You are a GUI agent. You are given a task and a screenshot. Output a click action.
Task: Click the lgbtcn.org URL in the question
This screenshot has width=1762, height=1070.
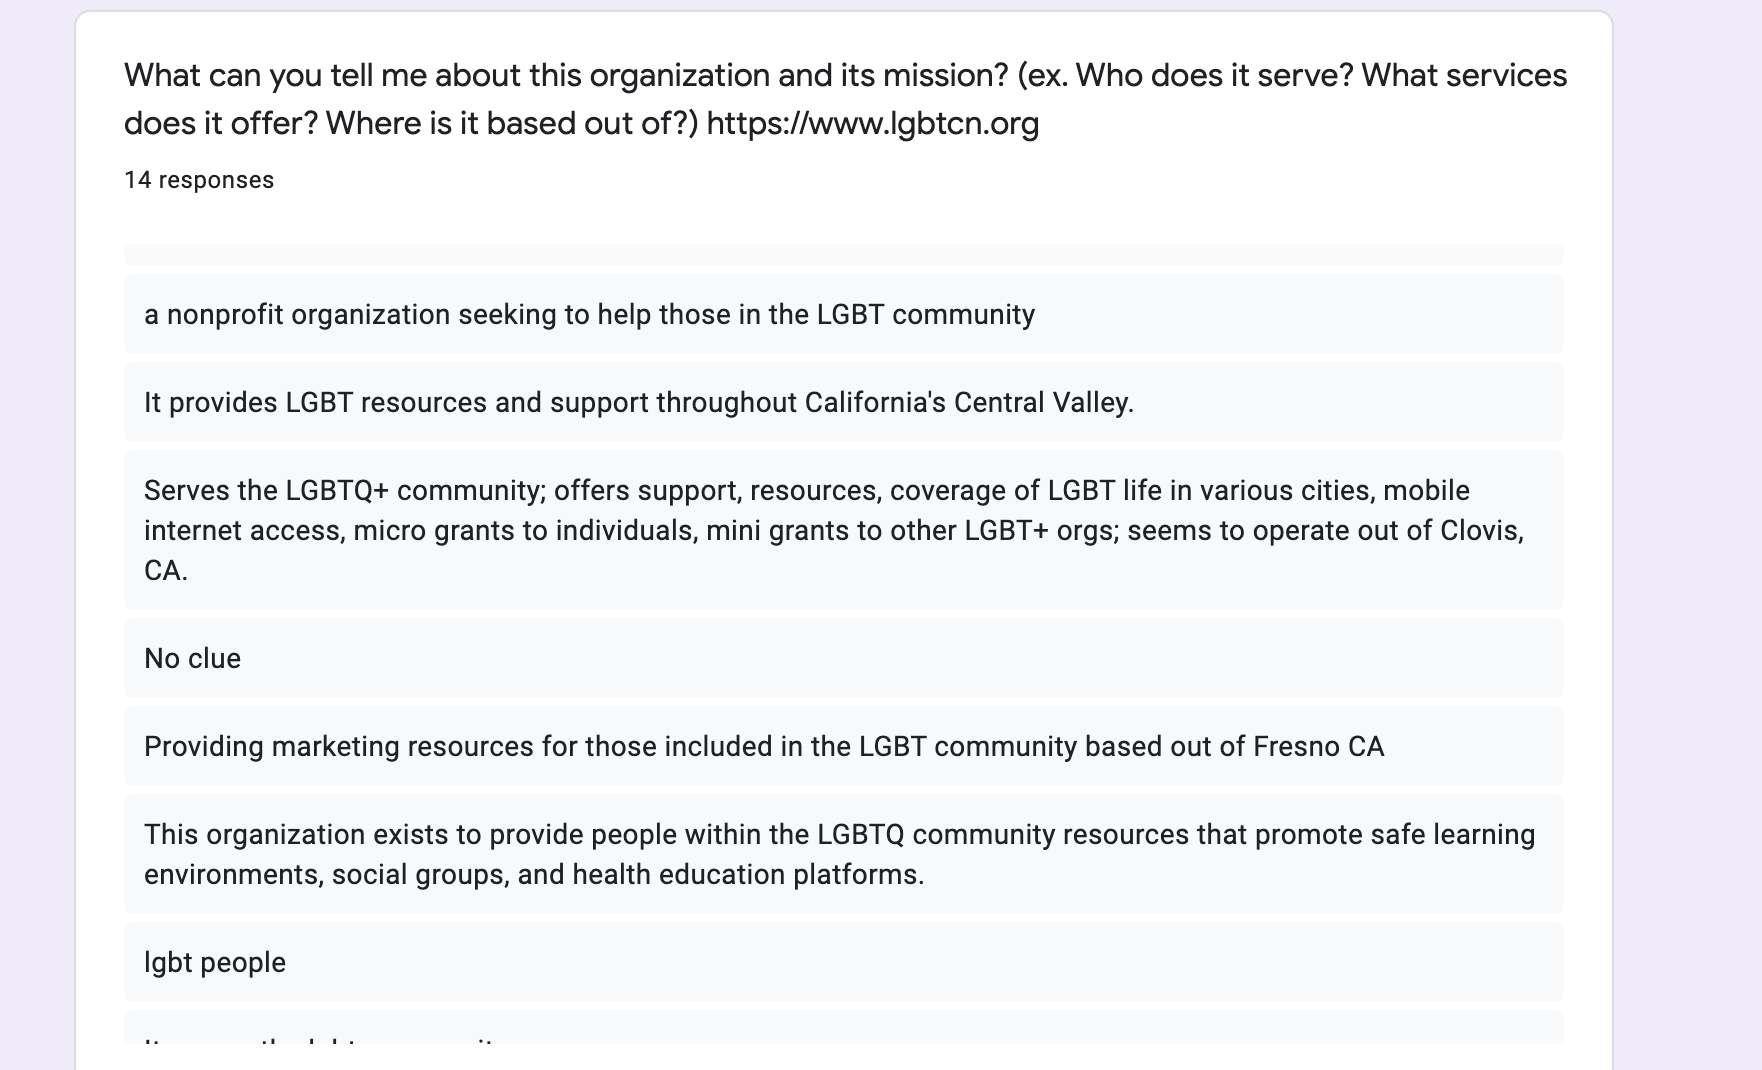tap(873, 123)
